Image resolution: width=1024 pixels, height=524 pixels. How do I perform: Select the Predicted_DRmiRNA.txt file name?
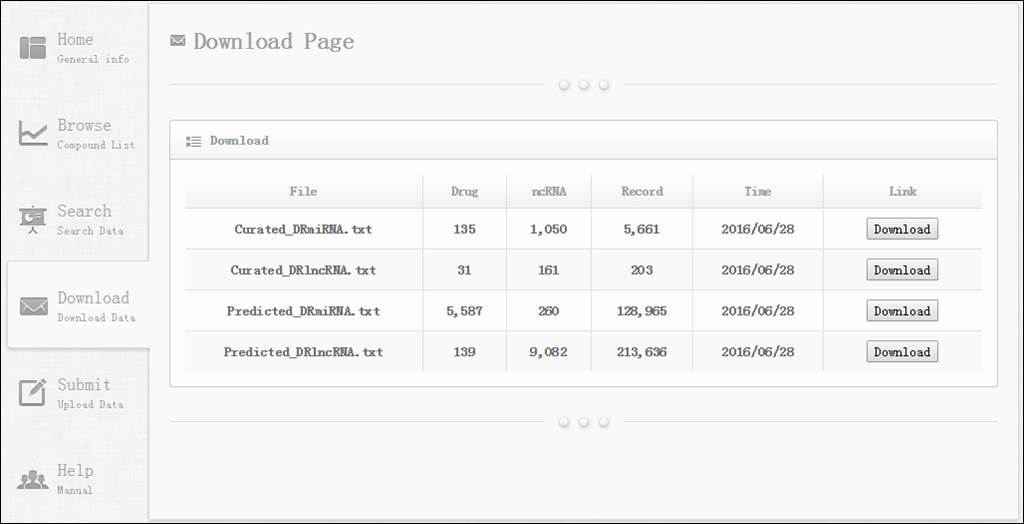point(304,311)
